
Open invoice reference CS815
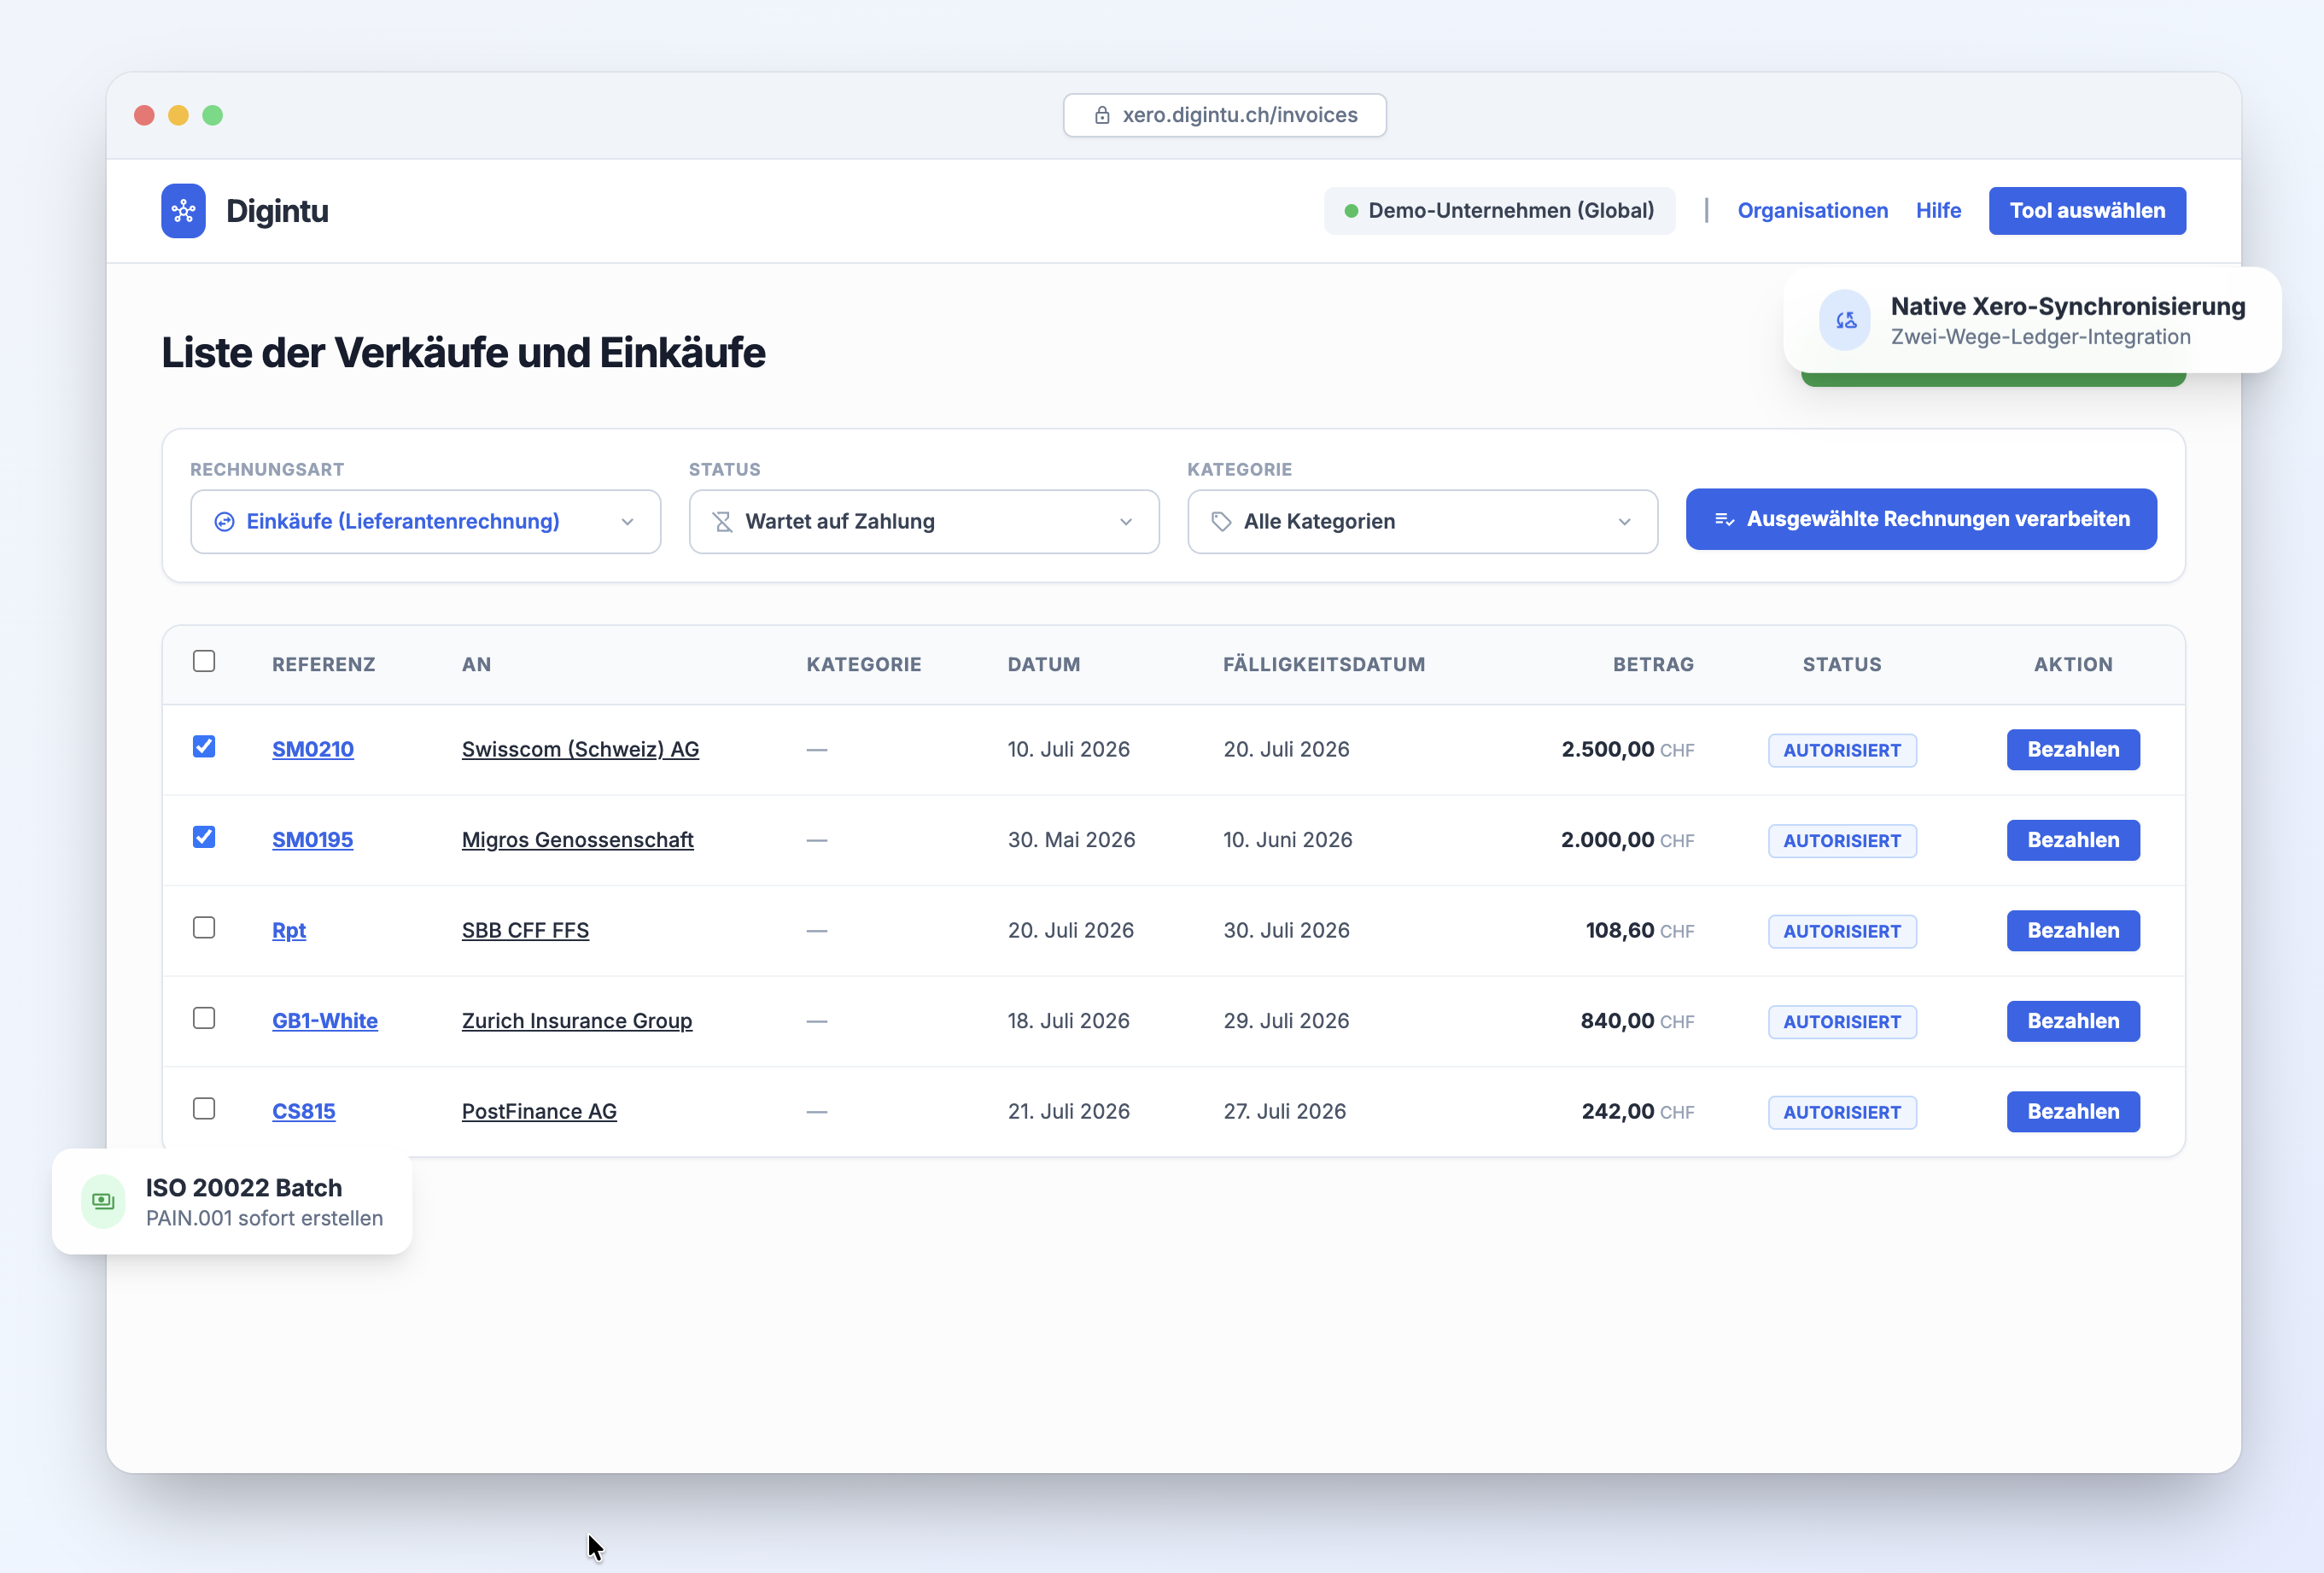(304, 1112)
